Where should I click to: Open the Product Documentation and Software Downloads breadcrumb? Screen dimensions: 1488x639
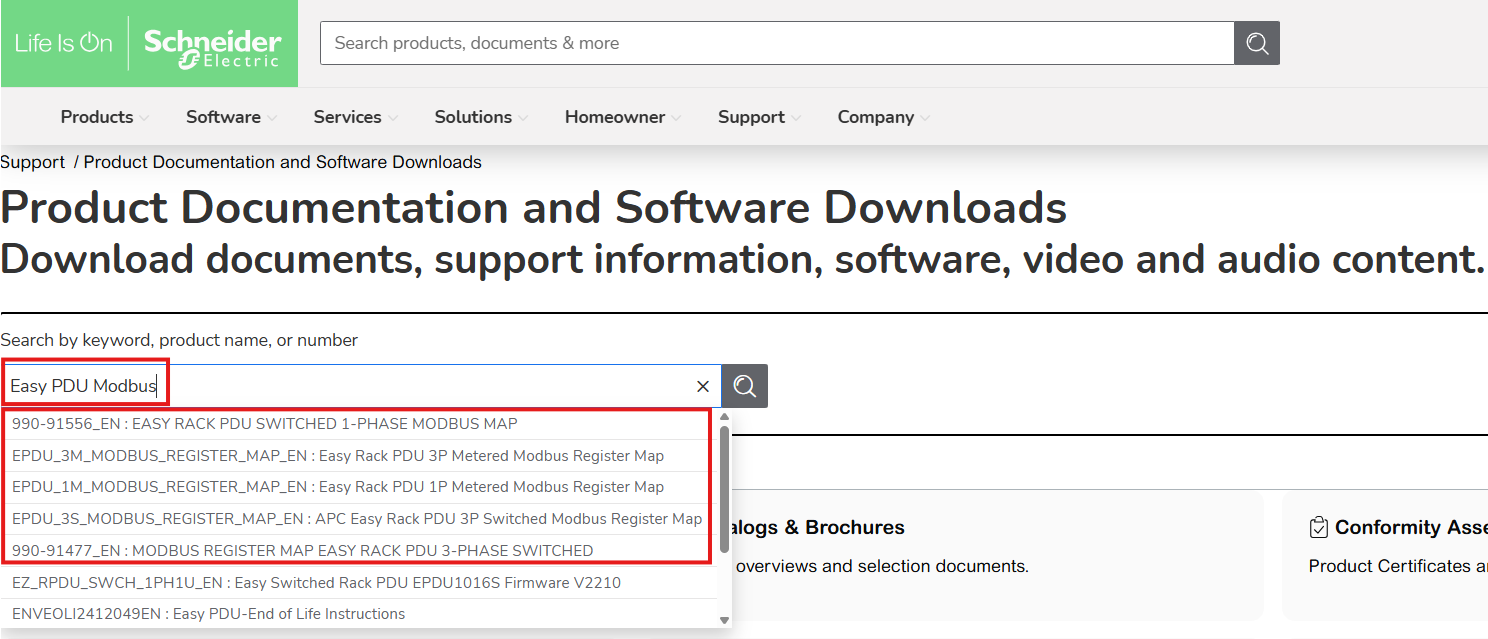pyautogui.click(x=283, y=162)
